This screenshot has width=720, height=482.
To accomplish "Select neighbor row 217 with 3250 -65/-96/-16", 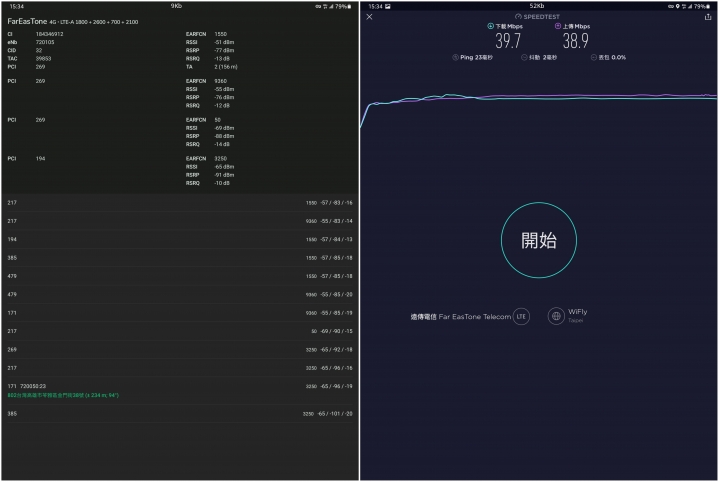I will point(180,368).
